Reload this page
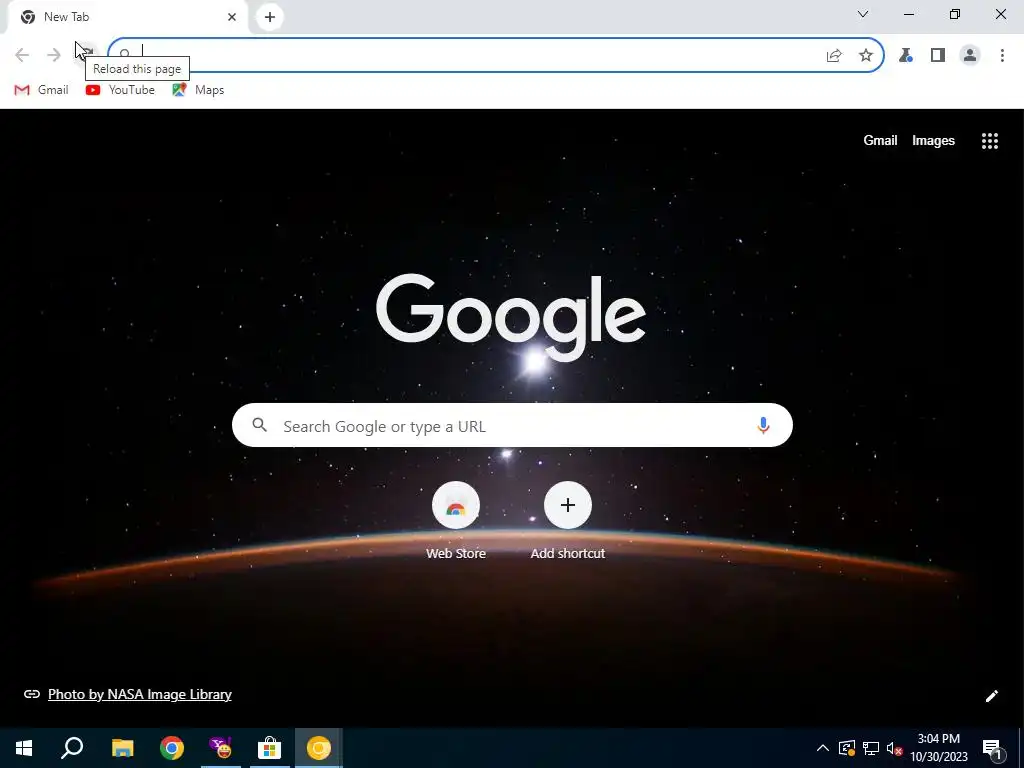Image resolution: width=1024 pixels, height=768 pixels. pyautogui.click(x=87, y=55)
